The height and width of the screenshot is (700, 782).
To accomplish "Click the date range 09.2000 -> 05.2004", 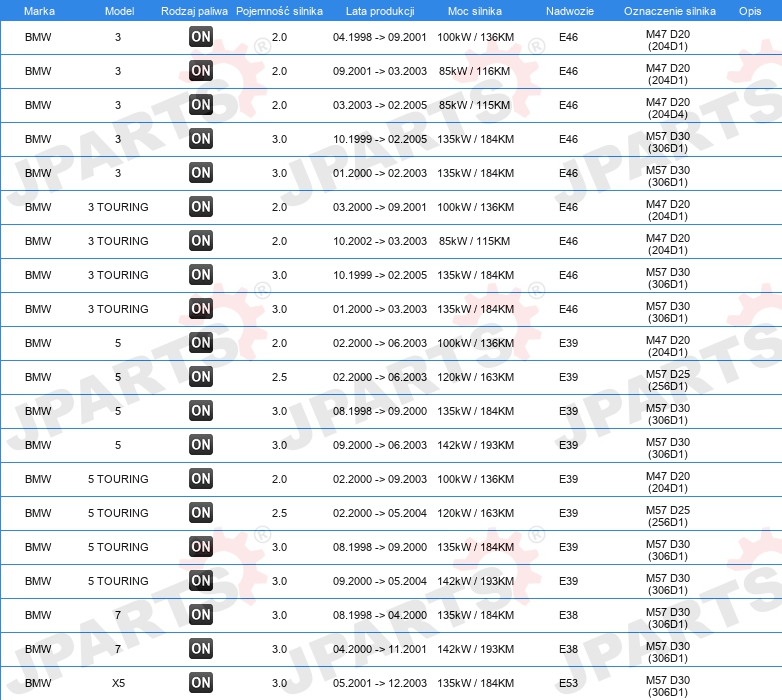I will pyautogui.click(x=380, y=581).
